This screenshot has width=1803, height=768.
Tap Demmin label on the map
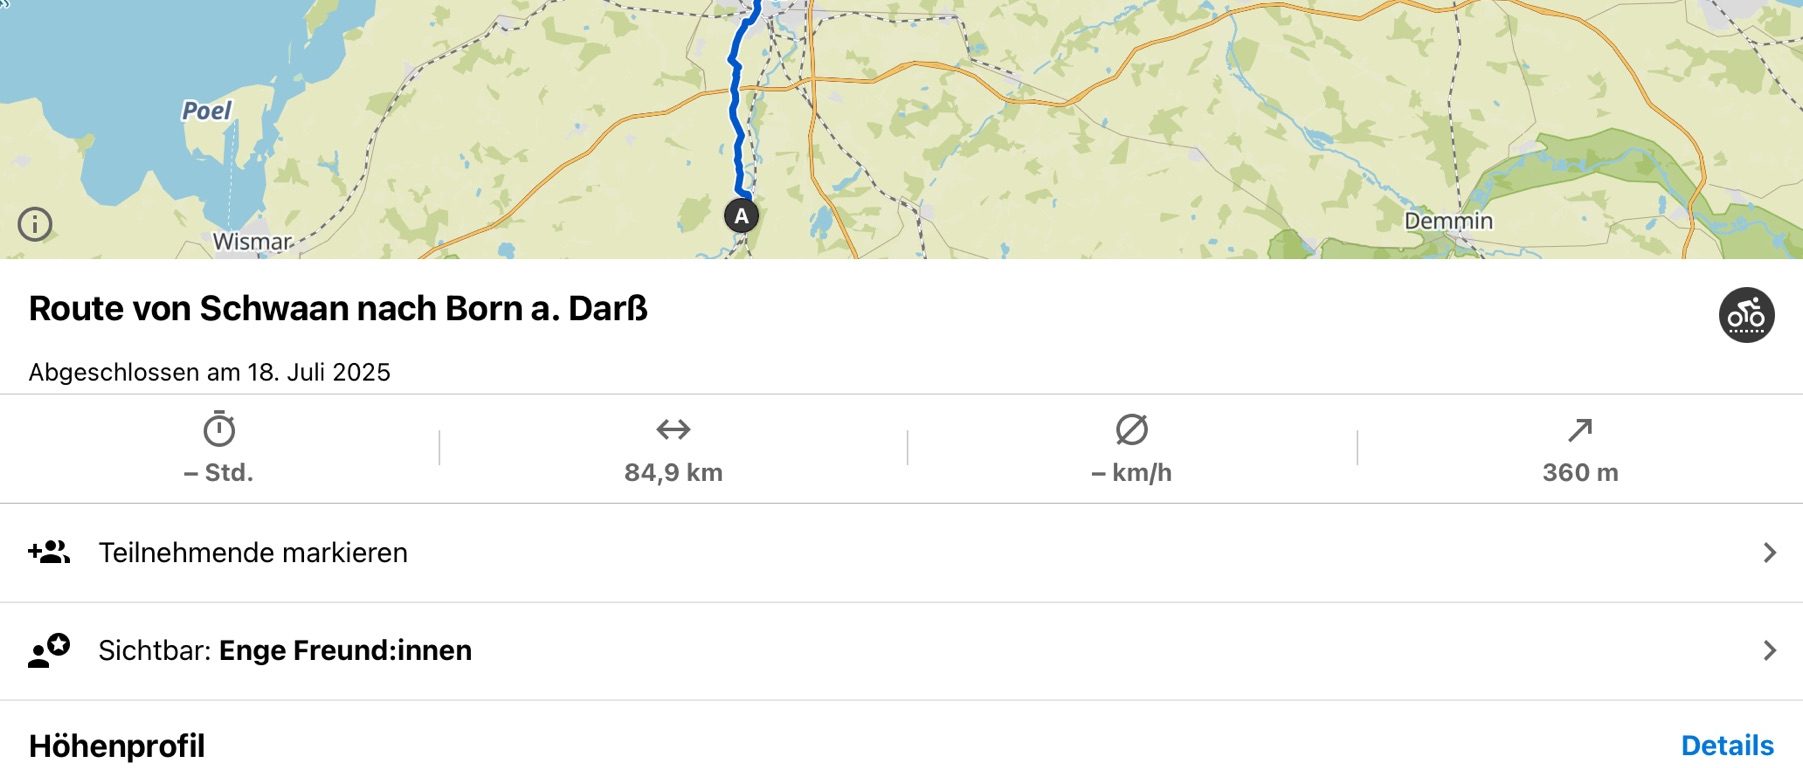point(1448,221)
